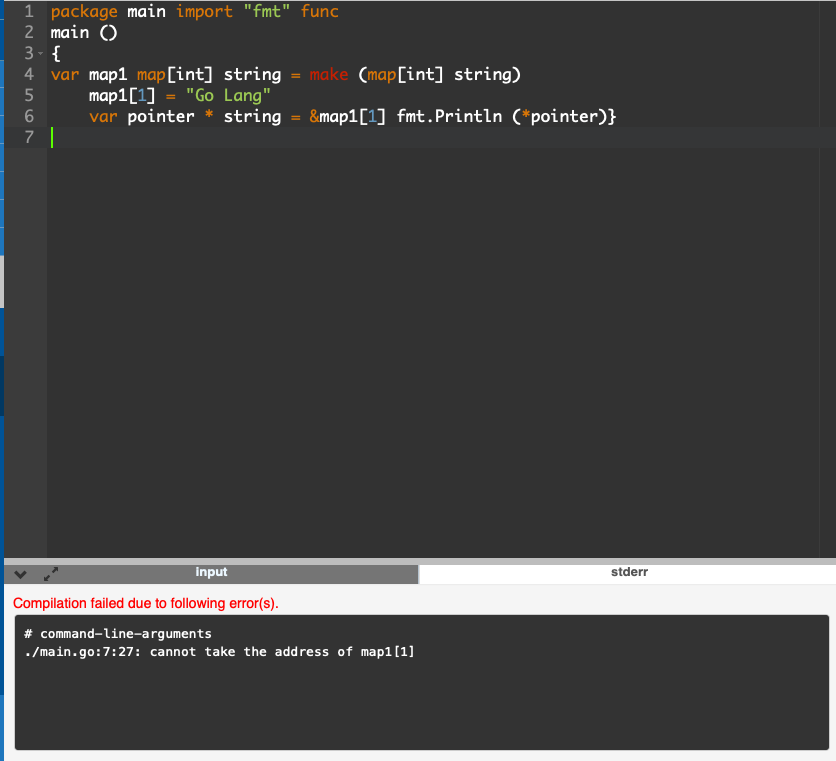Click the "fmt" string literal
Image resolution: width=836 pixels, height=761 pixels.
pos(267,11)
